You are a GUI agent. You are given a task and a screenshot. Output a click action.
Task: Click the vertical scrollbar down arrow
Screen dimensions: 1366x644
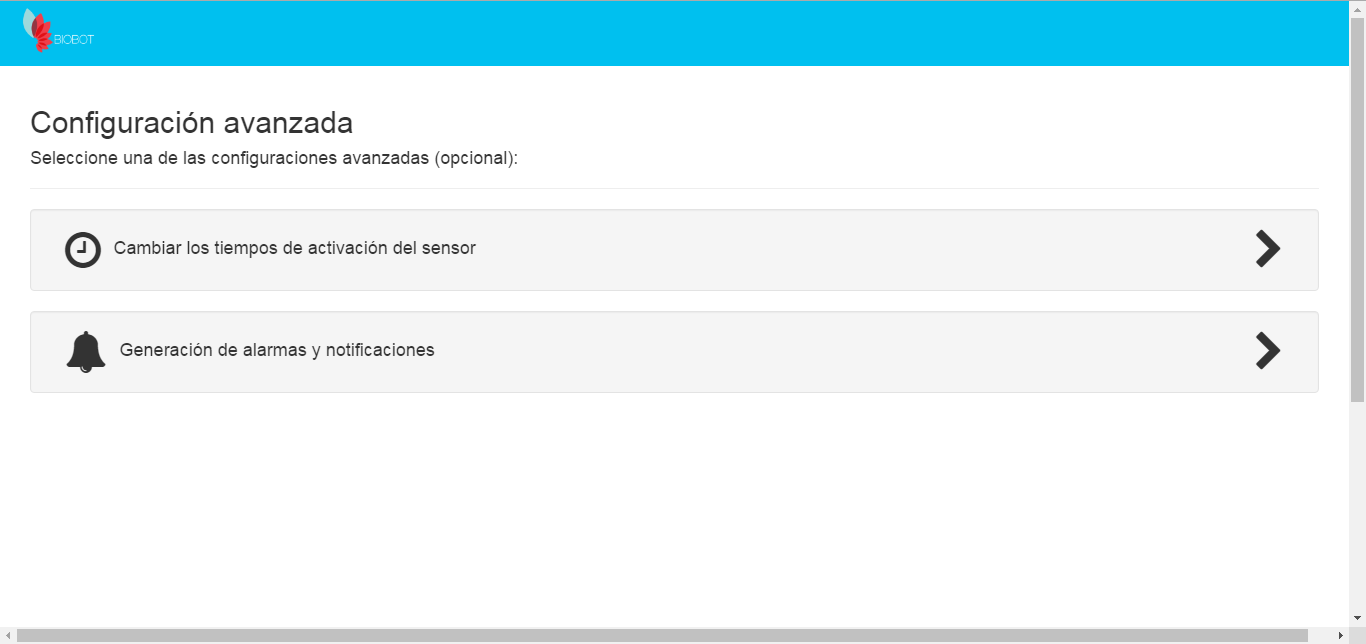(x=1357, y=618)
